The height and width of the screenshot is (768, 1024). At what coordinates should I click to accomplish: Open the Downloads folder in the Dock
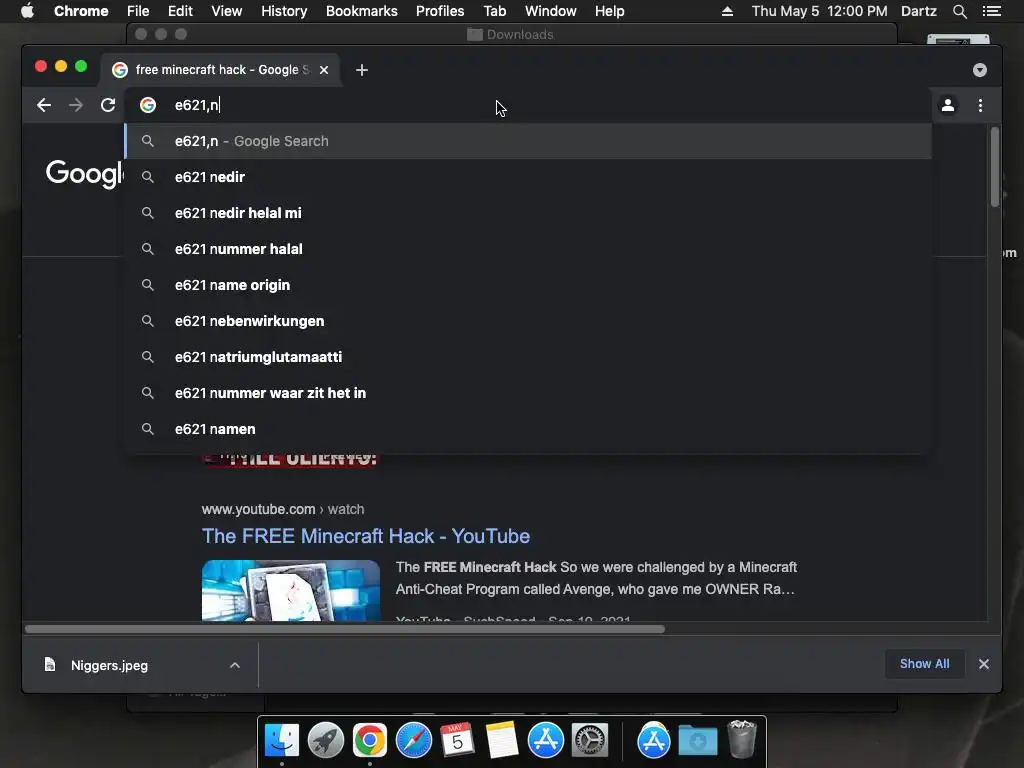point(697,741)
